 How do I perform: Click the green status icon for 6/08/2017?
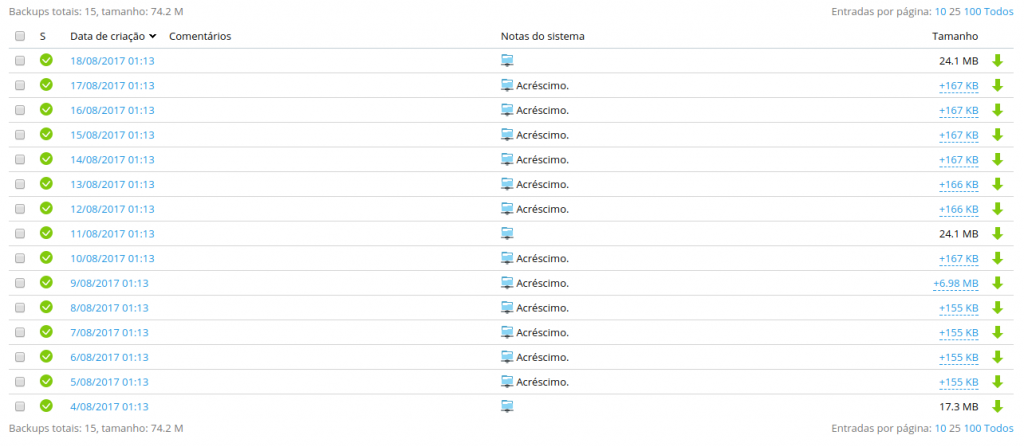(x=46, y=356)
